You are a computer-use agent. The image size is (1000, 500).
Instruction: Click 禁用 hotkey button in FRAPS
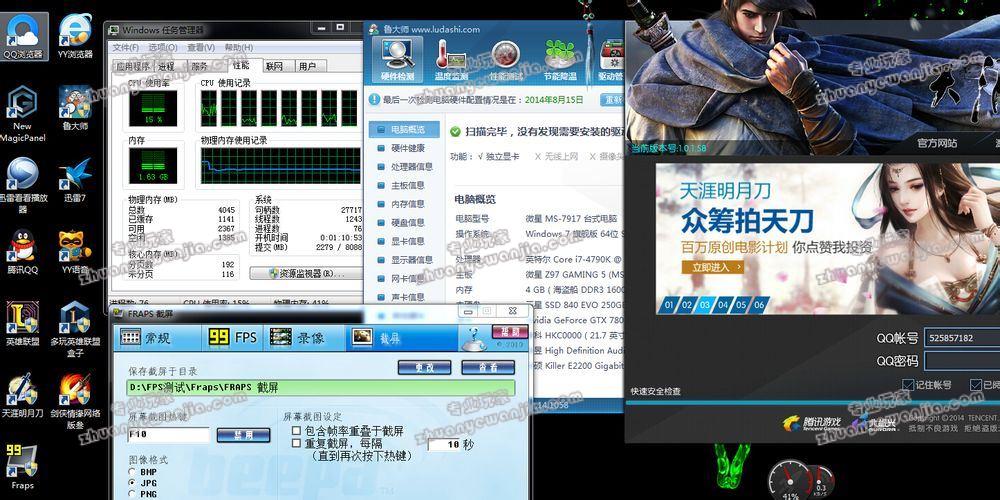[243, 436]
